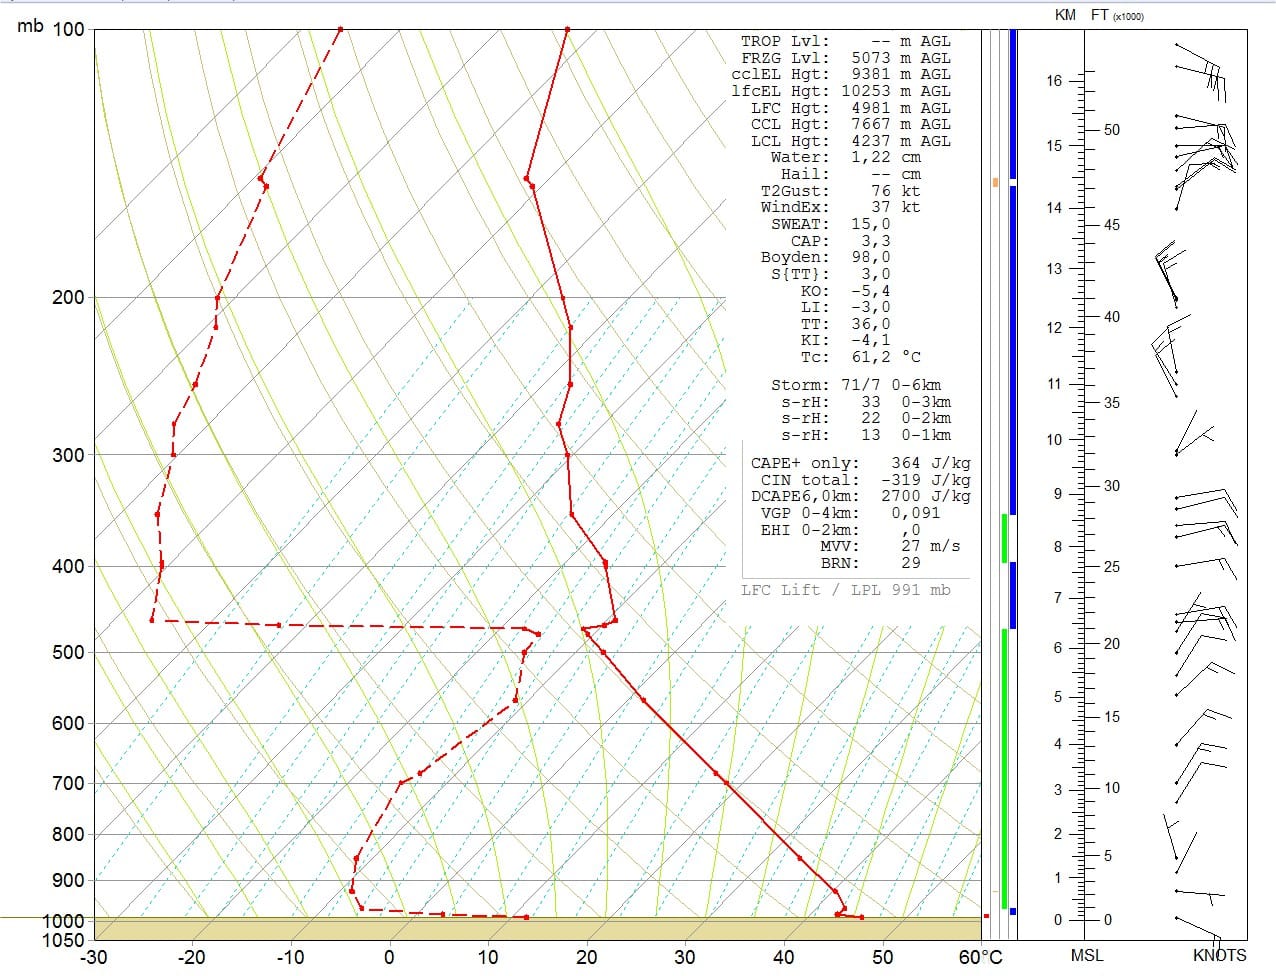Click the "T2Gust" 76 kt value row
The width and height of the screenshot is (1276, 976).
coord(840,191)
